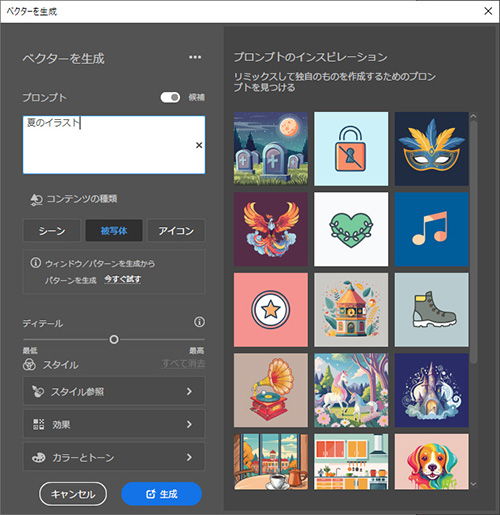Click the Detail info icon
Screen dimensions: 500x515
coord(199,322)
